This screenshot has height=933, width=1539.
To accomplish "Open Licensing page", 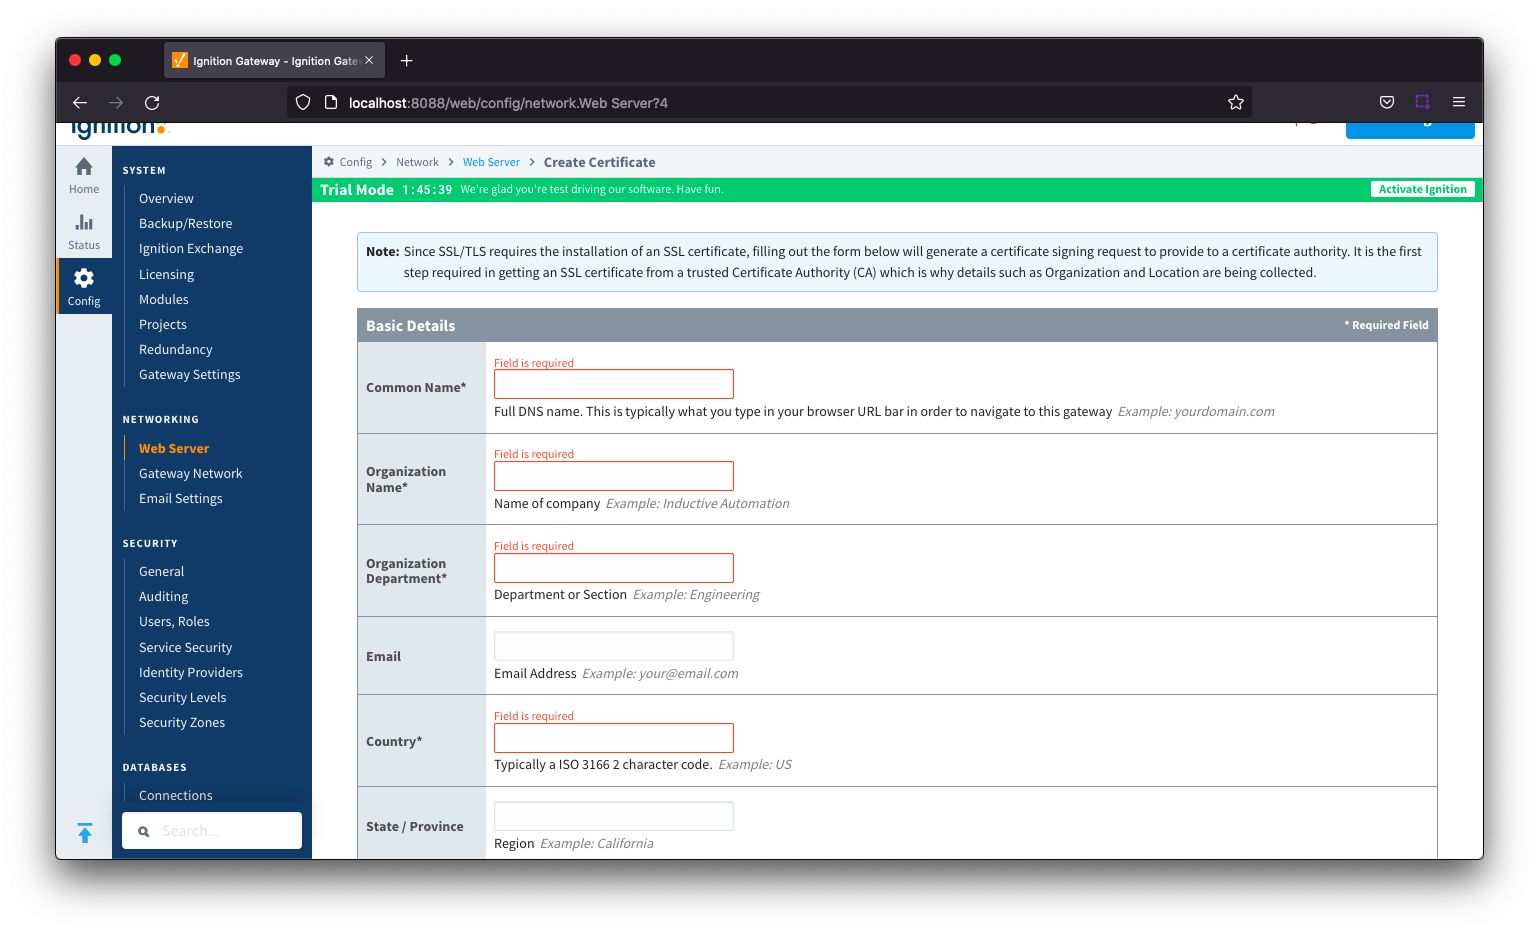I will point(166,274).
